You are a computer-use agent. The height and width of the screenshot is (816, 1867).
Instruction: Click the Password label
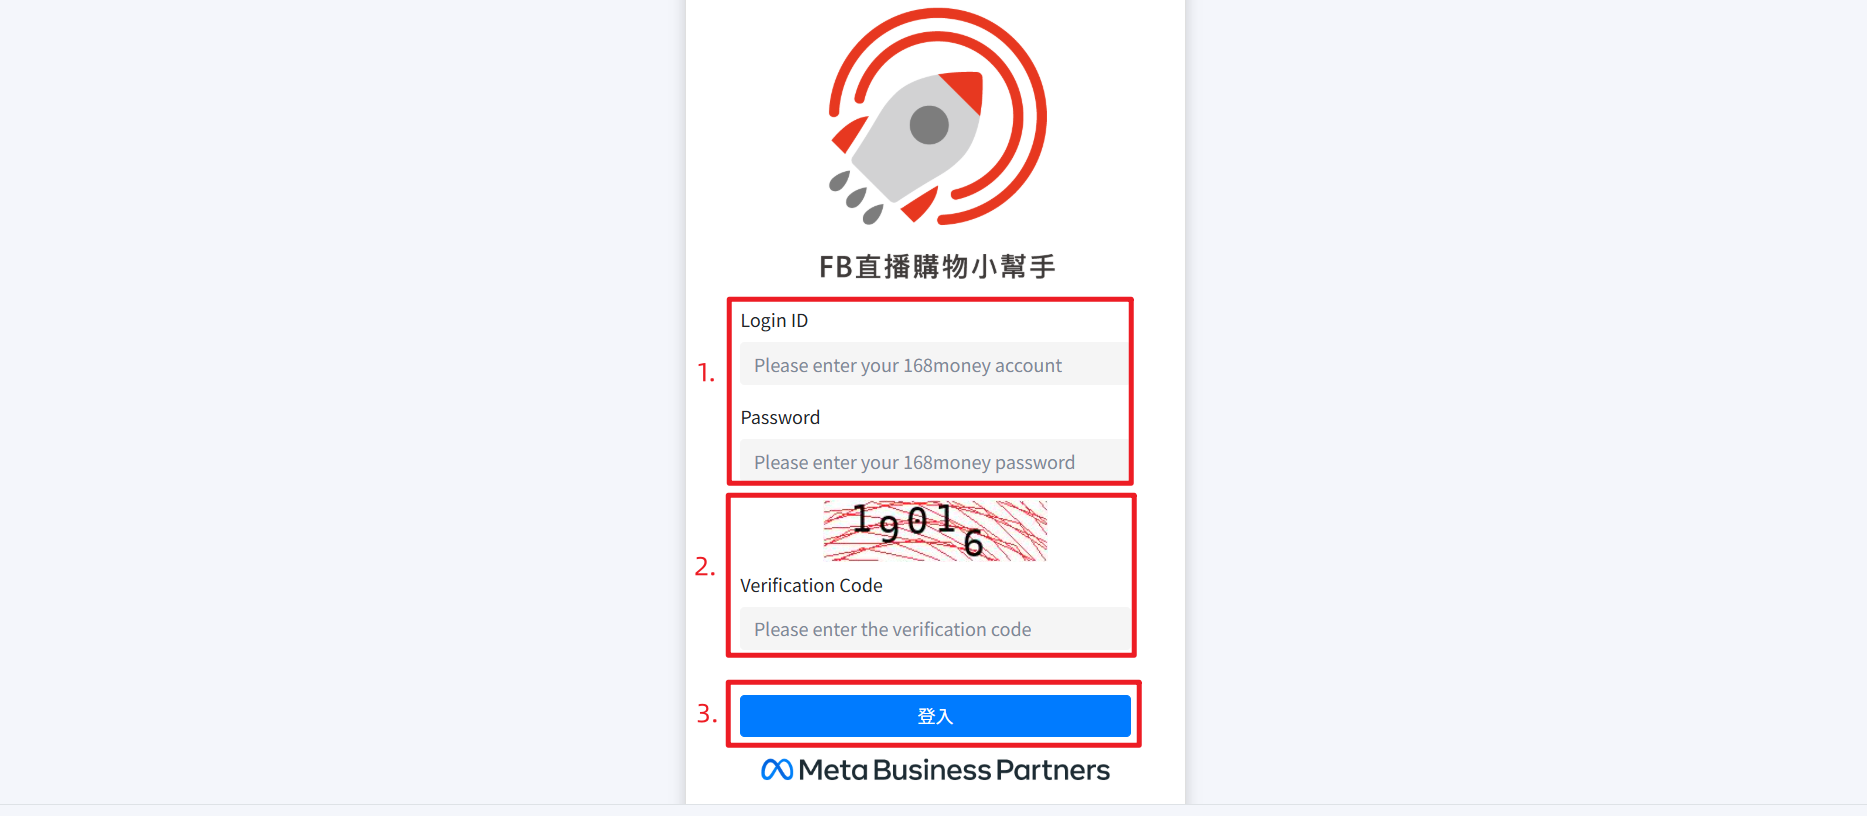pos(780,417)
